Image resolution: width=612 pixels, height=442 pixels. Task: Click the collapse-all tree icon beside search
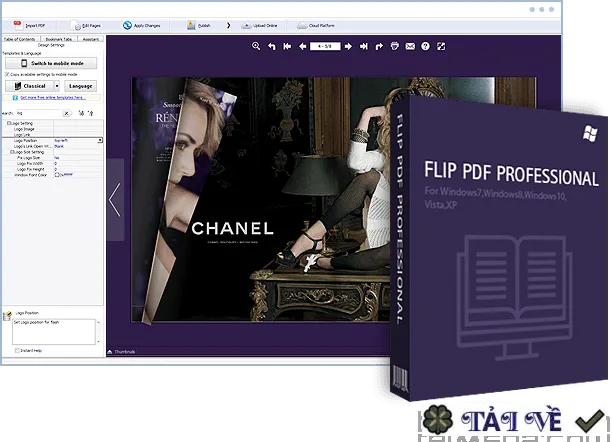[x=91, y=113]
